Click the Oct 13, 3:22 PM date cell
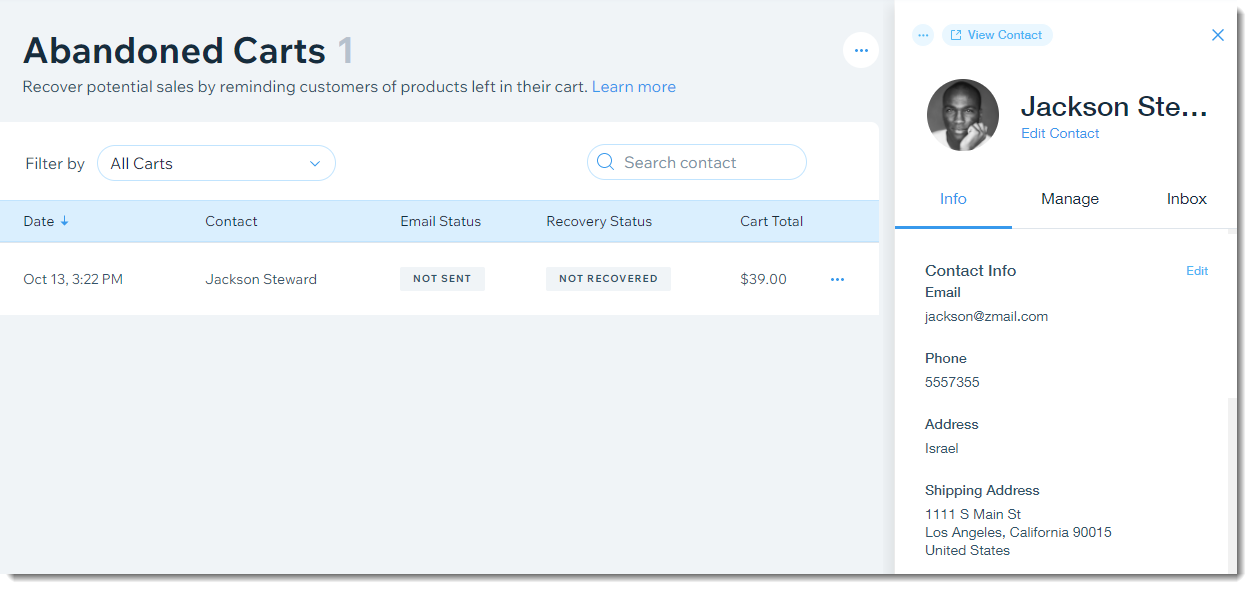Viewport: 1252px width, 589px height. (x=73, y=279)
